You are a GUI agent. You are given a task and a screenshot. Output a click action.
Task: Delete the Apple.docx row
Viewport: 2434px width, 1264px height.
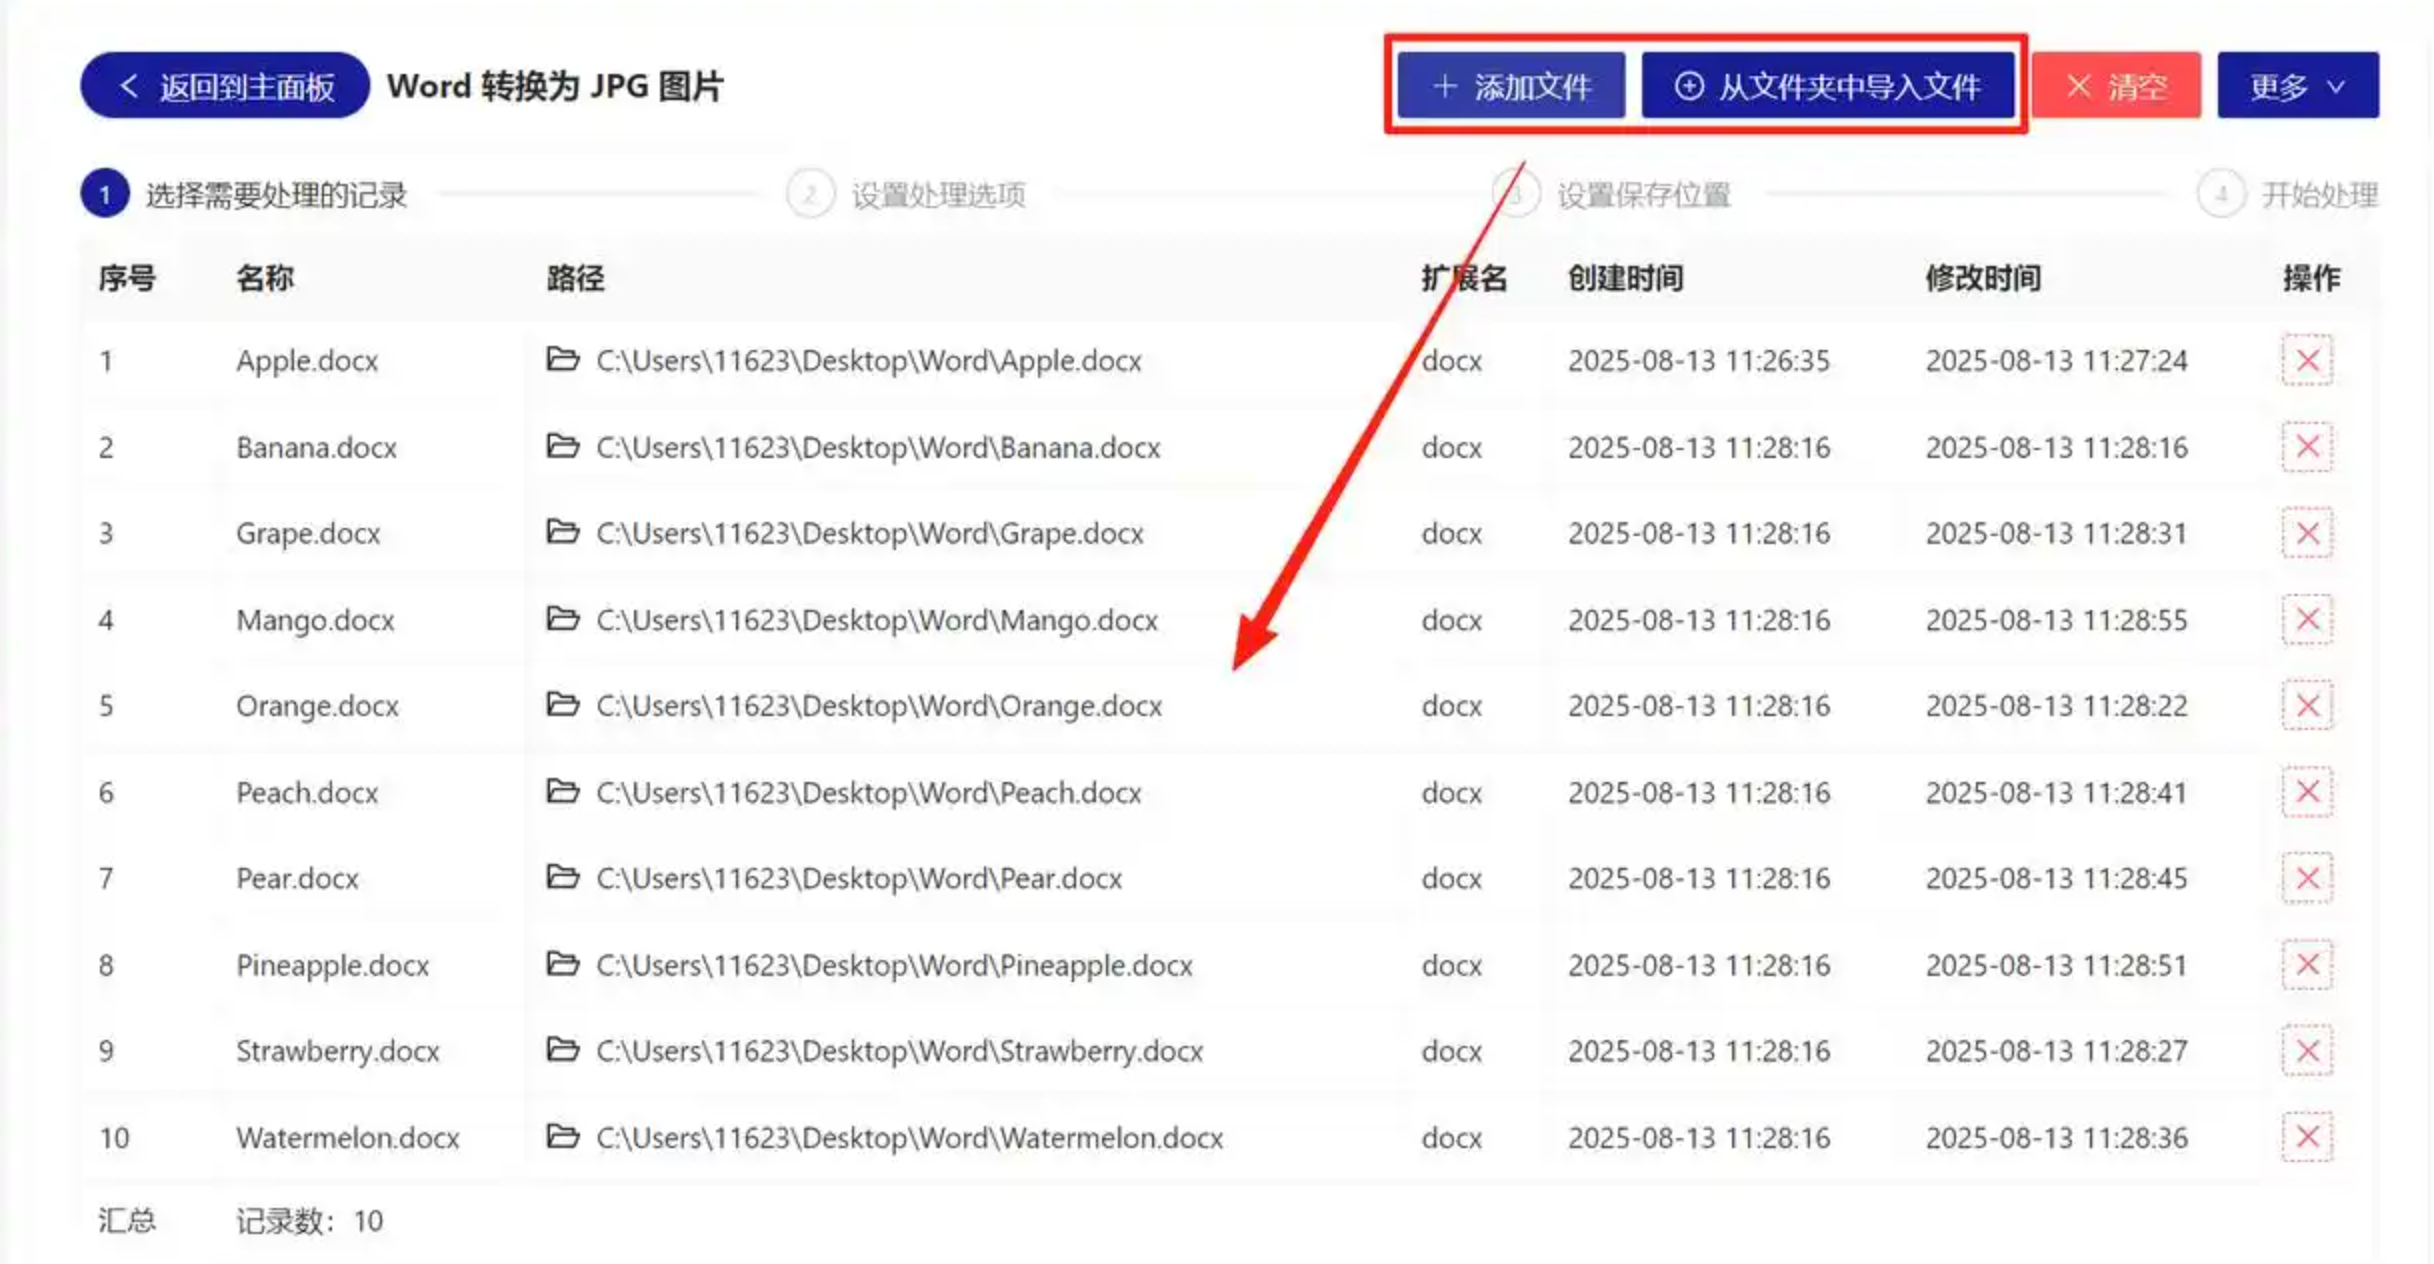[2306, 360]
